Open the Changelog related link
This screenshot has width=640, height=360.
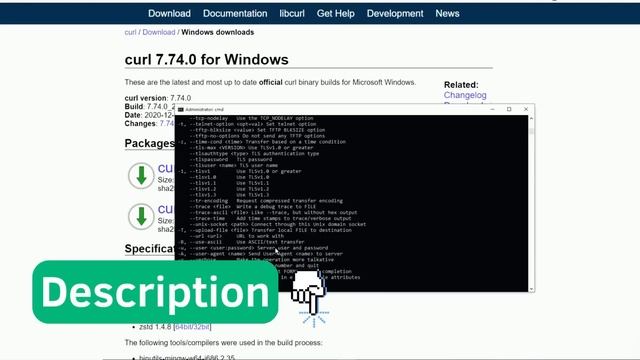(465, 95)
